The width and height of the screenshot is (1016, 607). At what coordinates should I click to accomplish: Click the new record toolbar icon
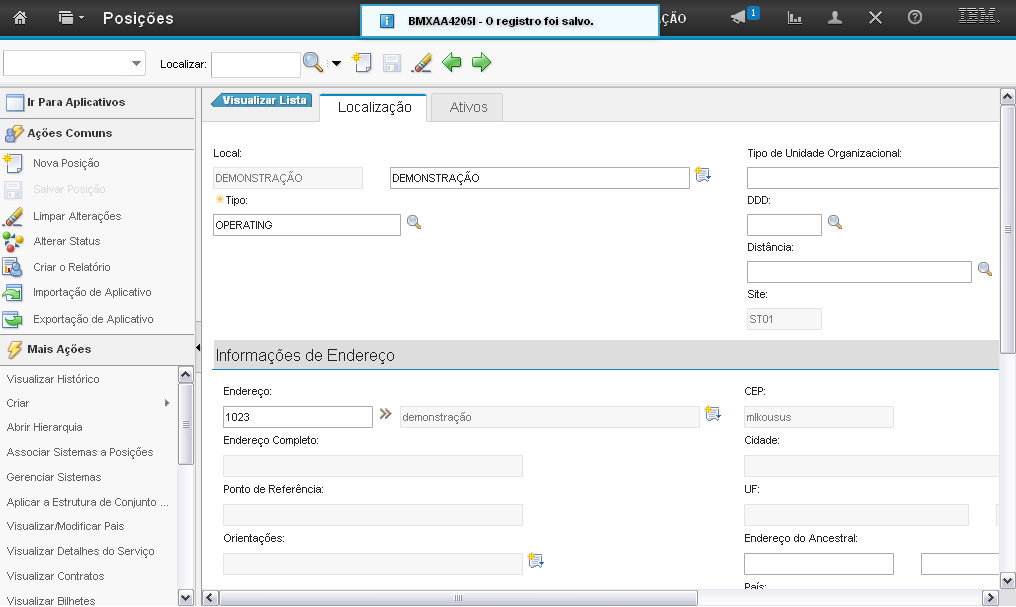tap(362, 63)
